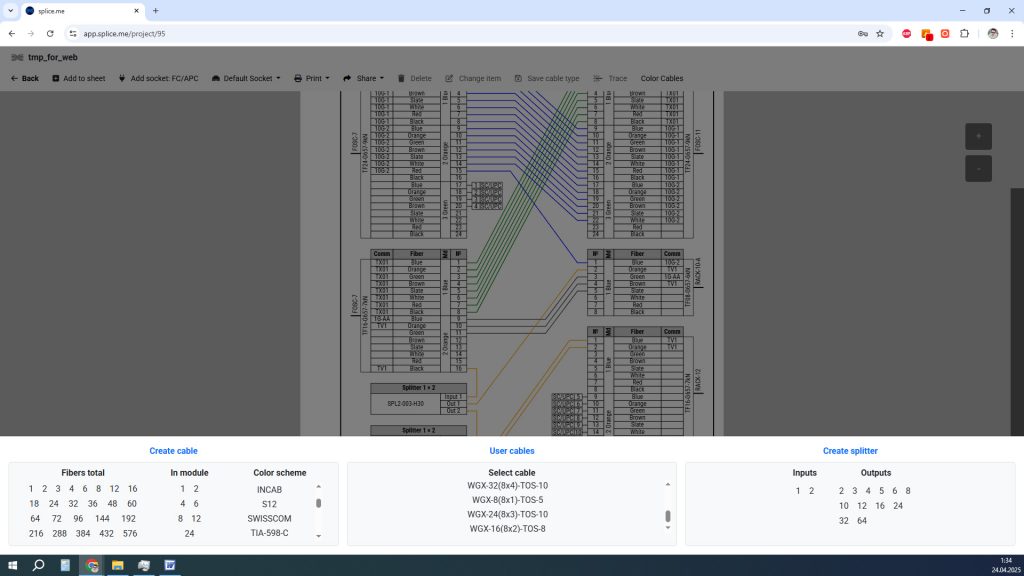This screenshot has height=576, width=1024.
Task: Click the browser back arrow
Action: [x=12, y=33]
